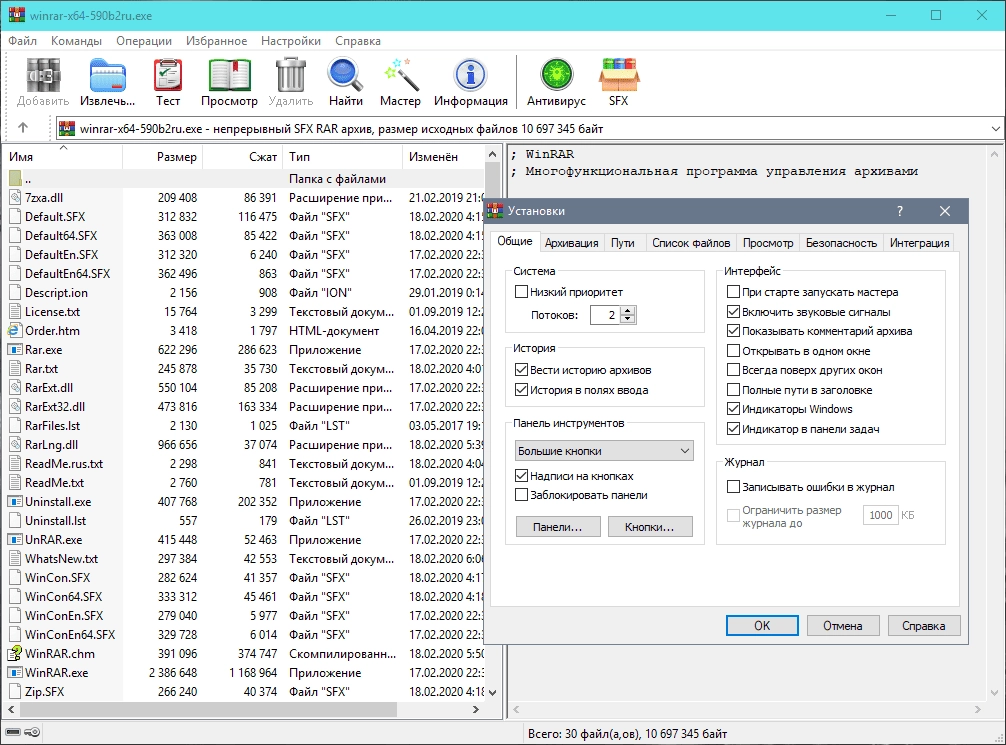Image resolution: width=1006 pixels, height=745 pixels.
Task: Expand the archive path address dropdown
Action: [x=995, y=128]
